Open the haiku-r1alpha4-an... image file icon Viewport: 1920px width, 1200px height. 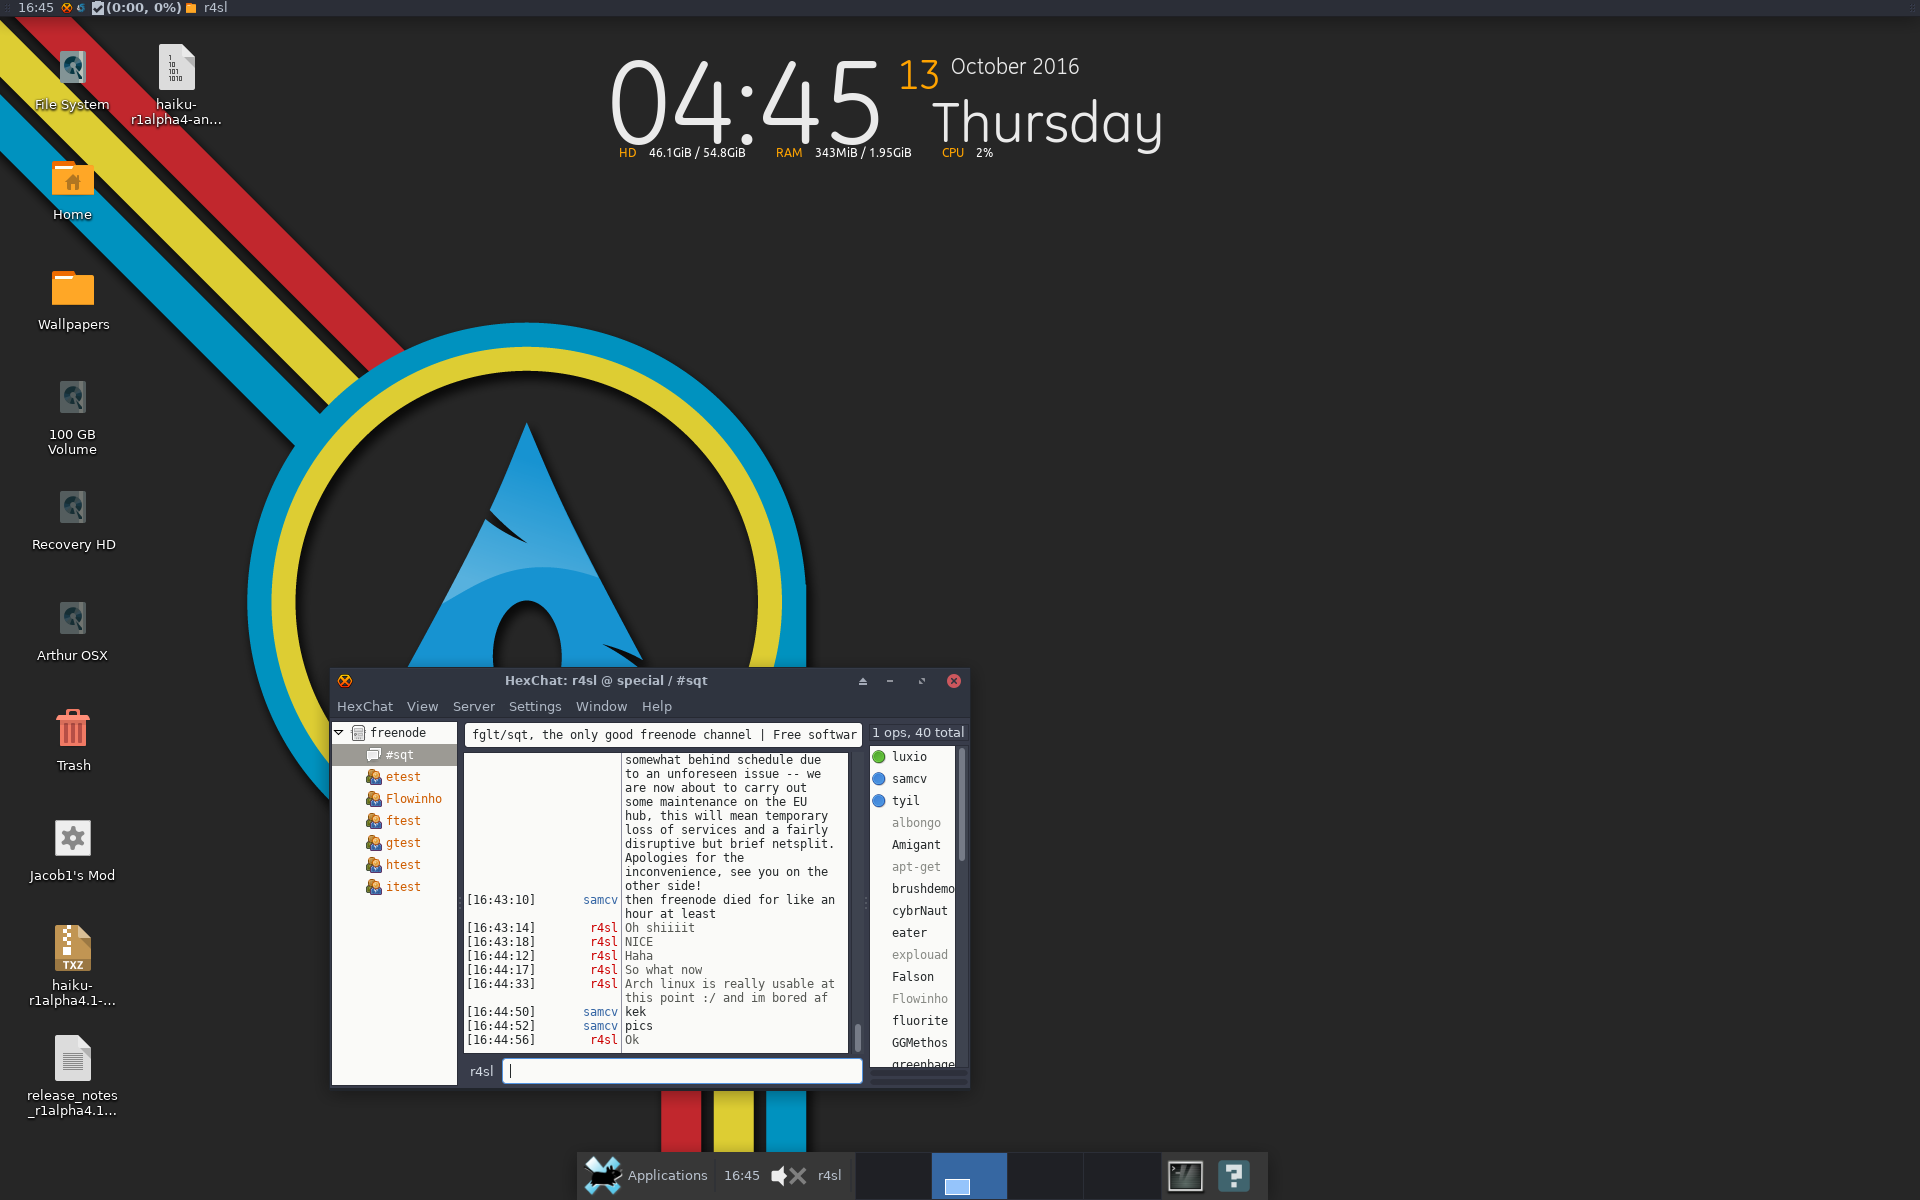pyautogui.click(x=176, y=68)
